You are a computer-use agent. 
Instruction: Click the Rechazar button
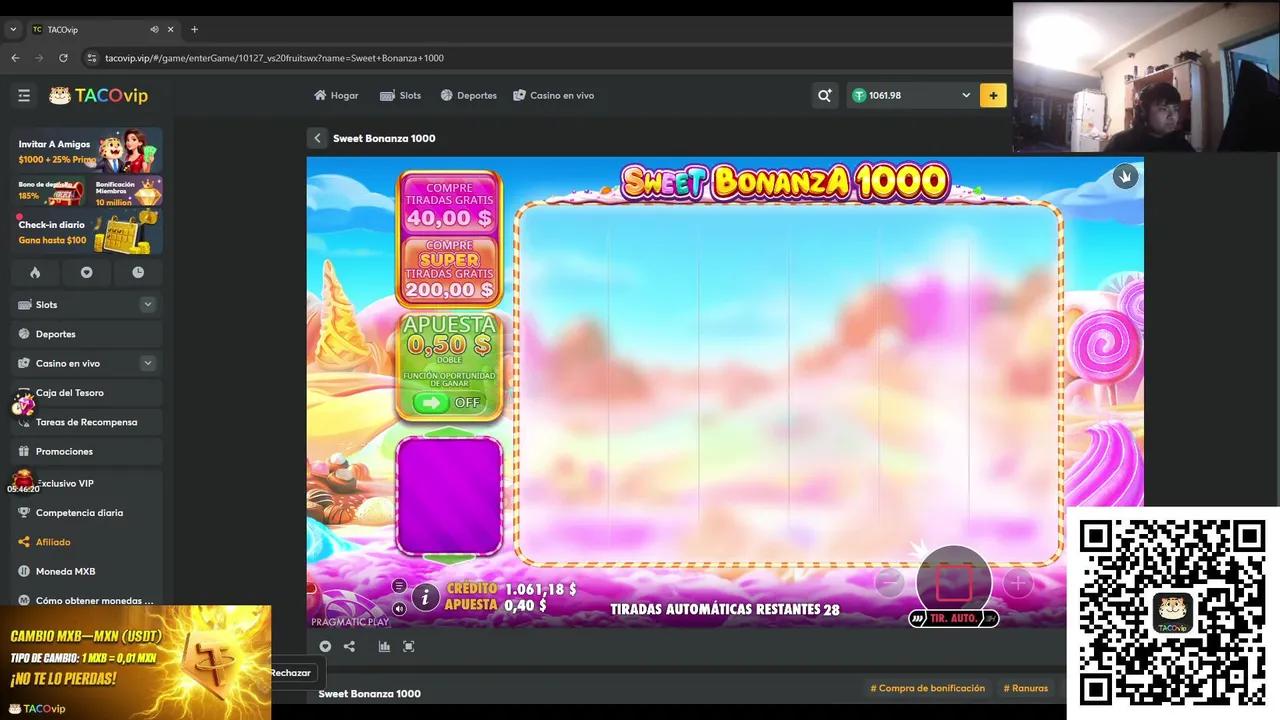point(291,673)
